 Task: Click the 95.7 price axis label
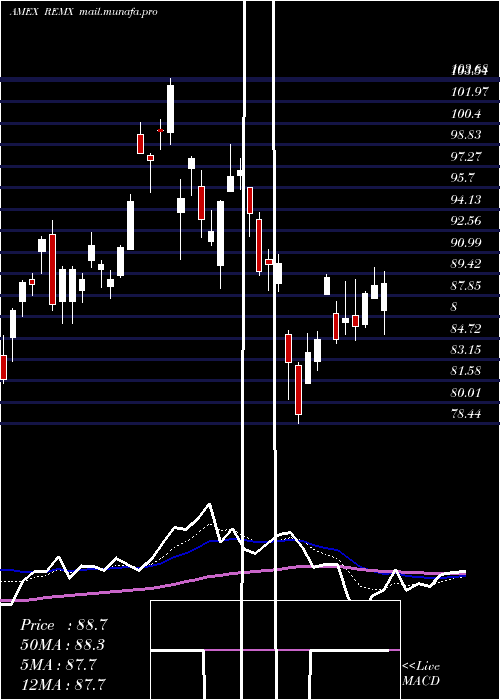click(x=464, y=178)
